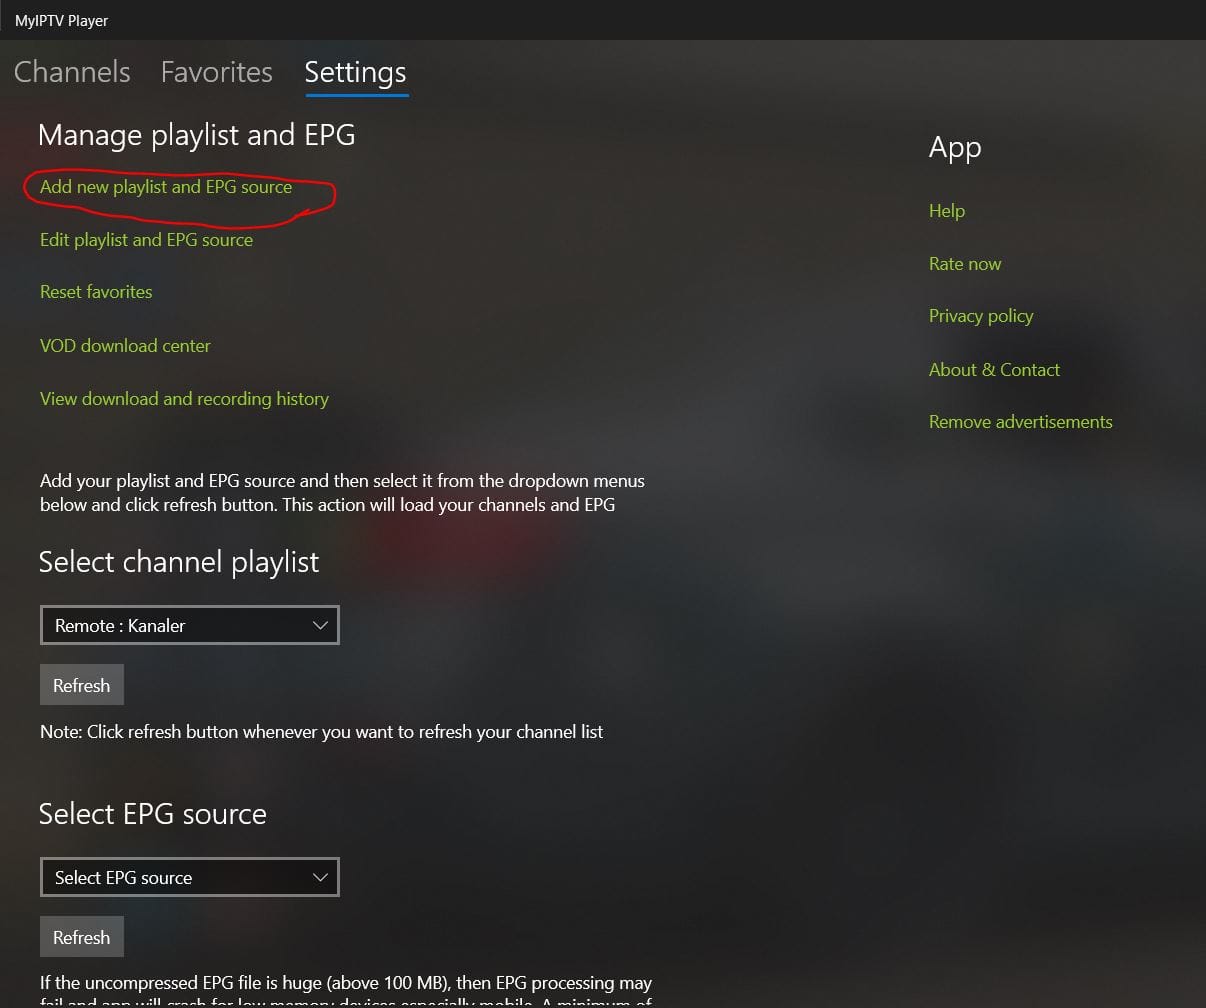Image resolution: width=1206 pixels, height=1008 pixels.
Task: Click the MyIPTV Player window title
Action: pos(62,20)
